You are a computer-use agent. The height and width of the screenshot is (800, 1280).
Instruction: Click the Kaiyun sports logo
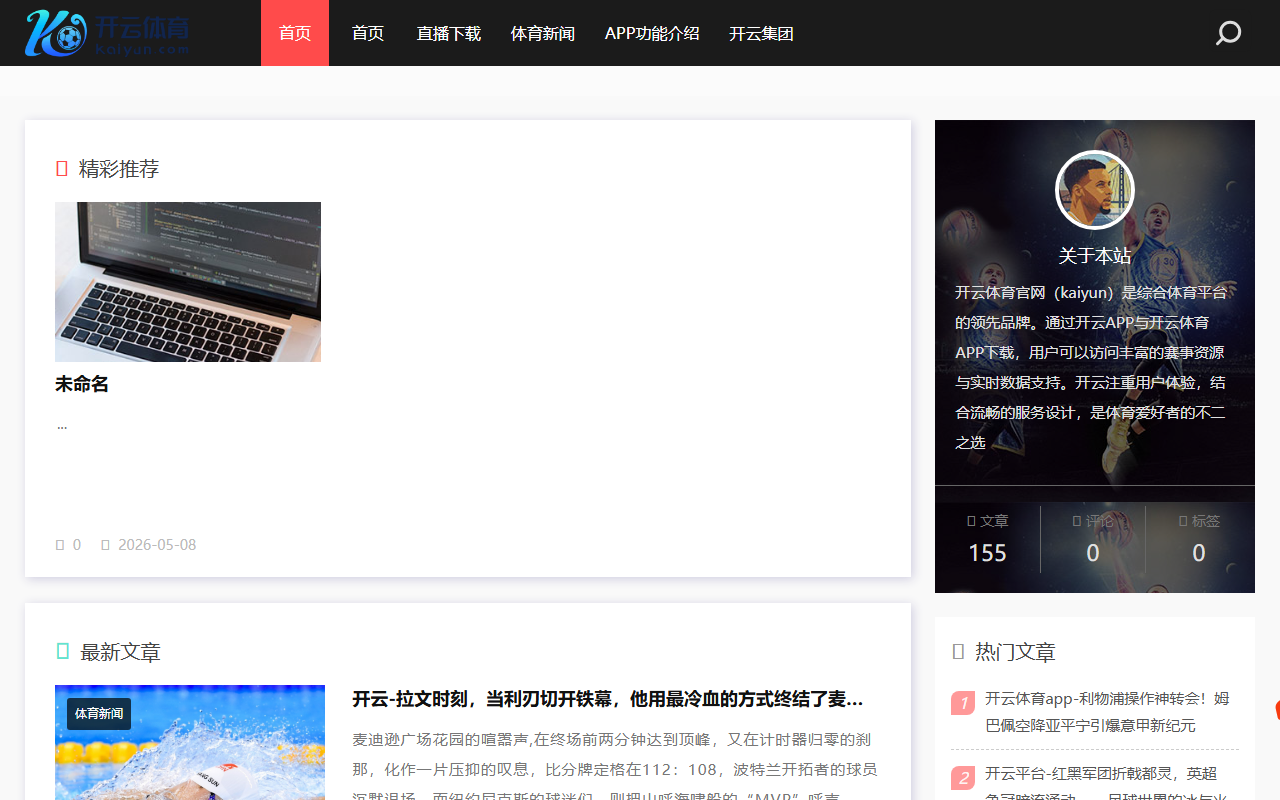coord(107,33)
